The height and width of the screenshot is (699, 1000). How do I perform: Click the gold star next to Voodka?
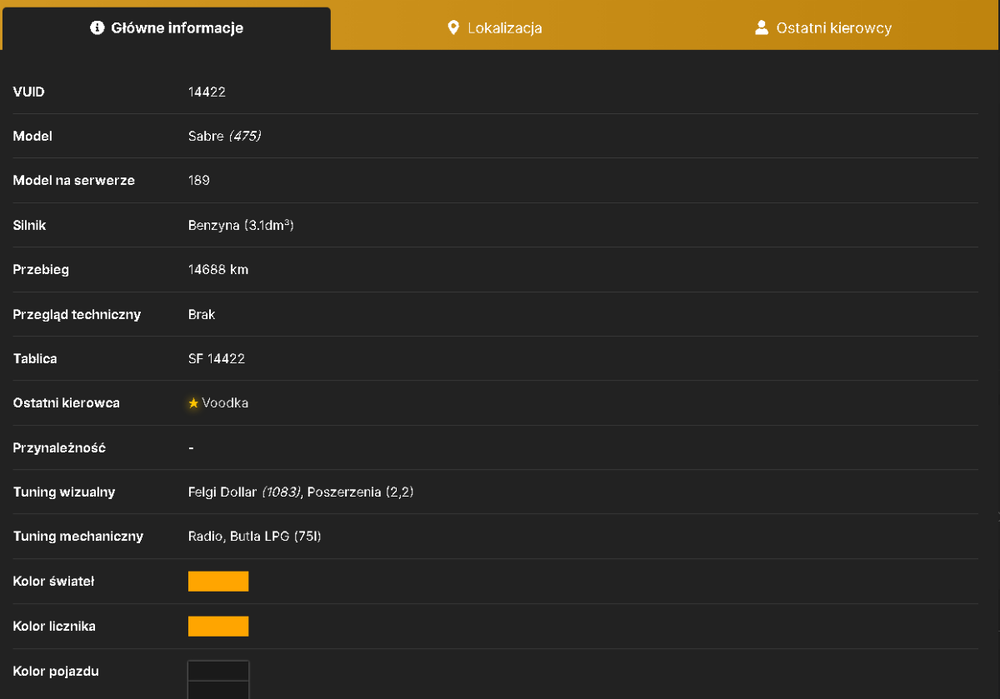pyautogui.click(x=193, y=403)
